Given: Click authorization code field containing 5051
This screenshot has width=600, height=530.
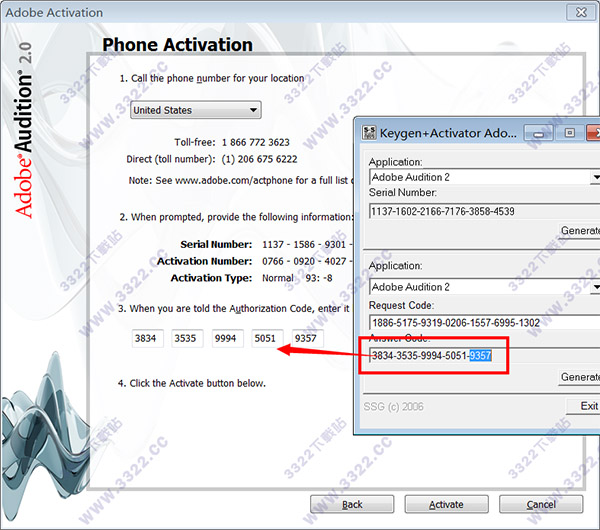Looking at the screenshot, I should pos(267,339).
